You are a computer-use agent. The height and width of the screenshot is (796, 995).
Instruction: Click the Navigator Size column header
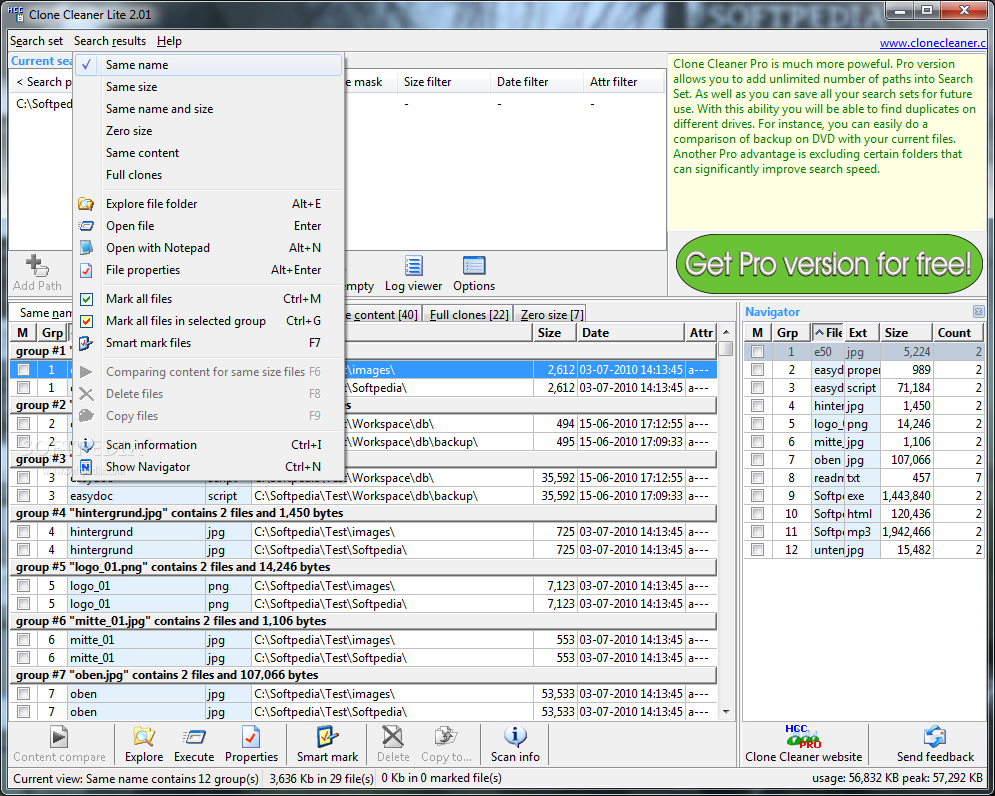click(906, 333)
